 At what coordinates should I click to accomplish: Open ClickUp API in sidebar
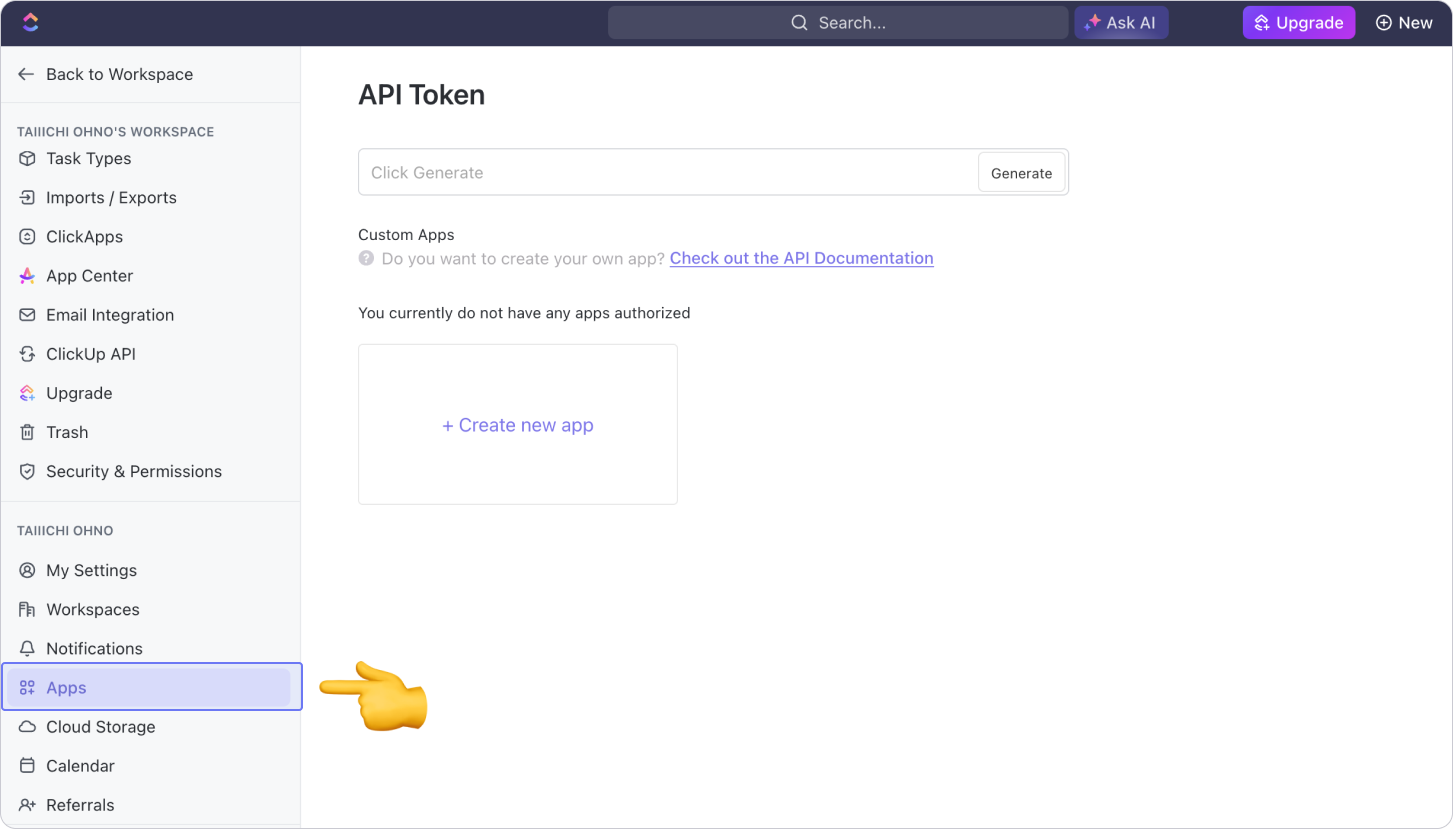[x=90, y=354]
